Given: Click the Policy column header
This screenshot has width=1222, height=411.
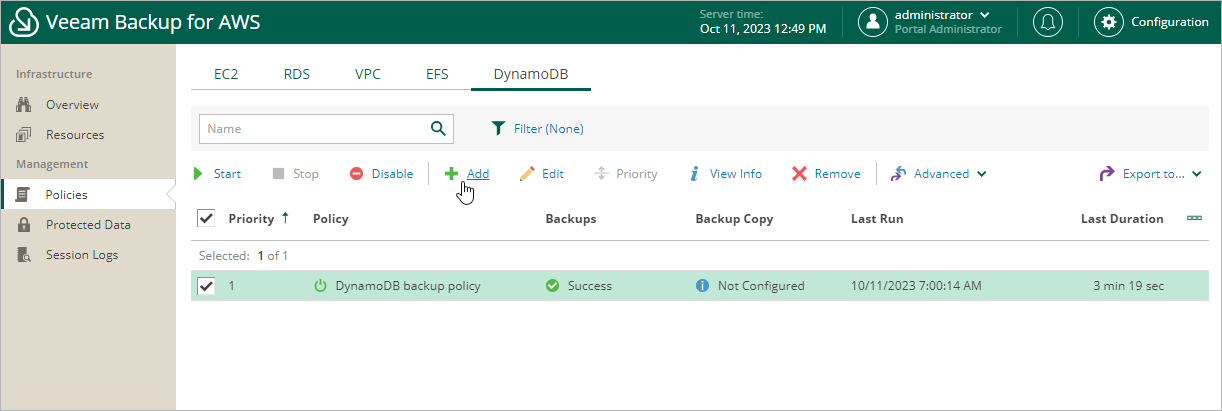Looking at the screenshot, I should 331,218.
